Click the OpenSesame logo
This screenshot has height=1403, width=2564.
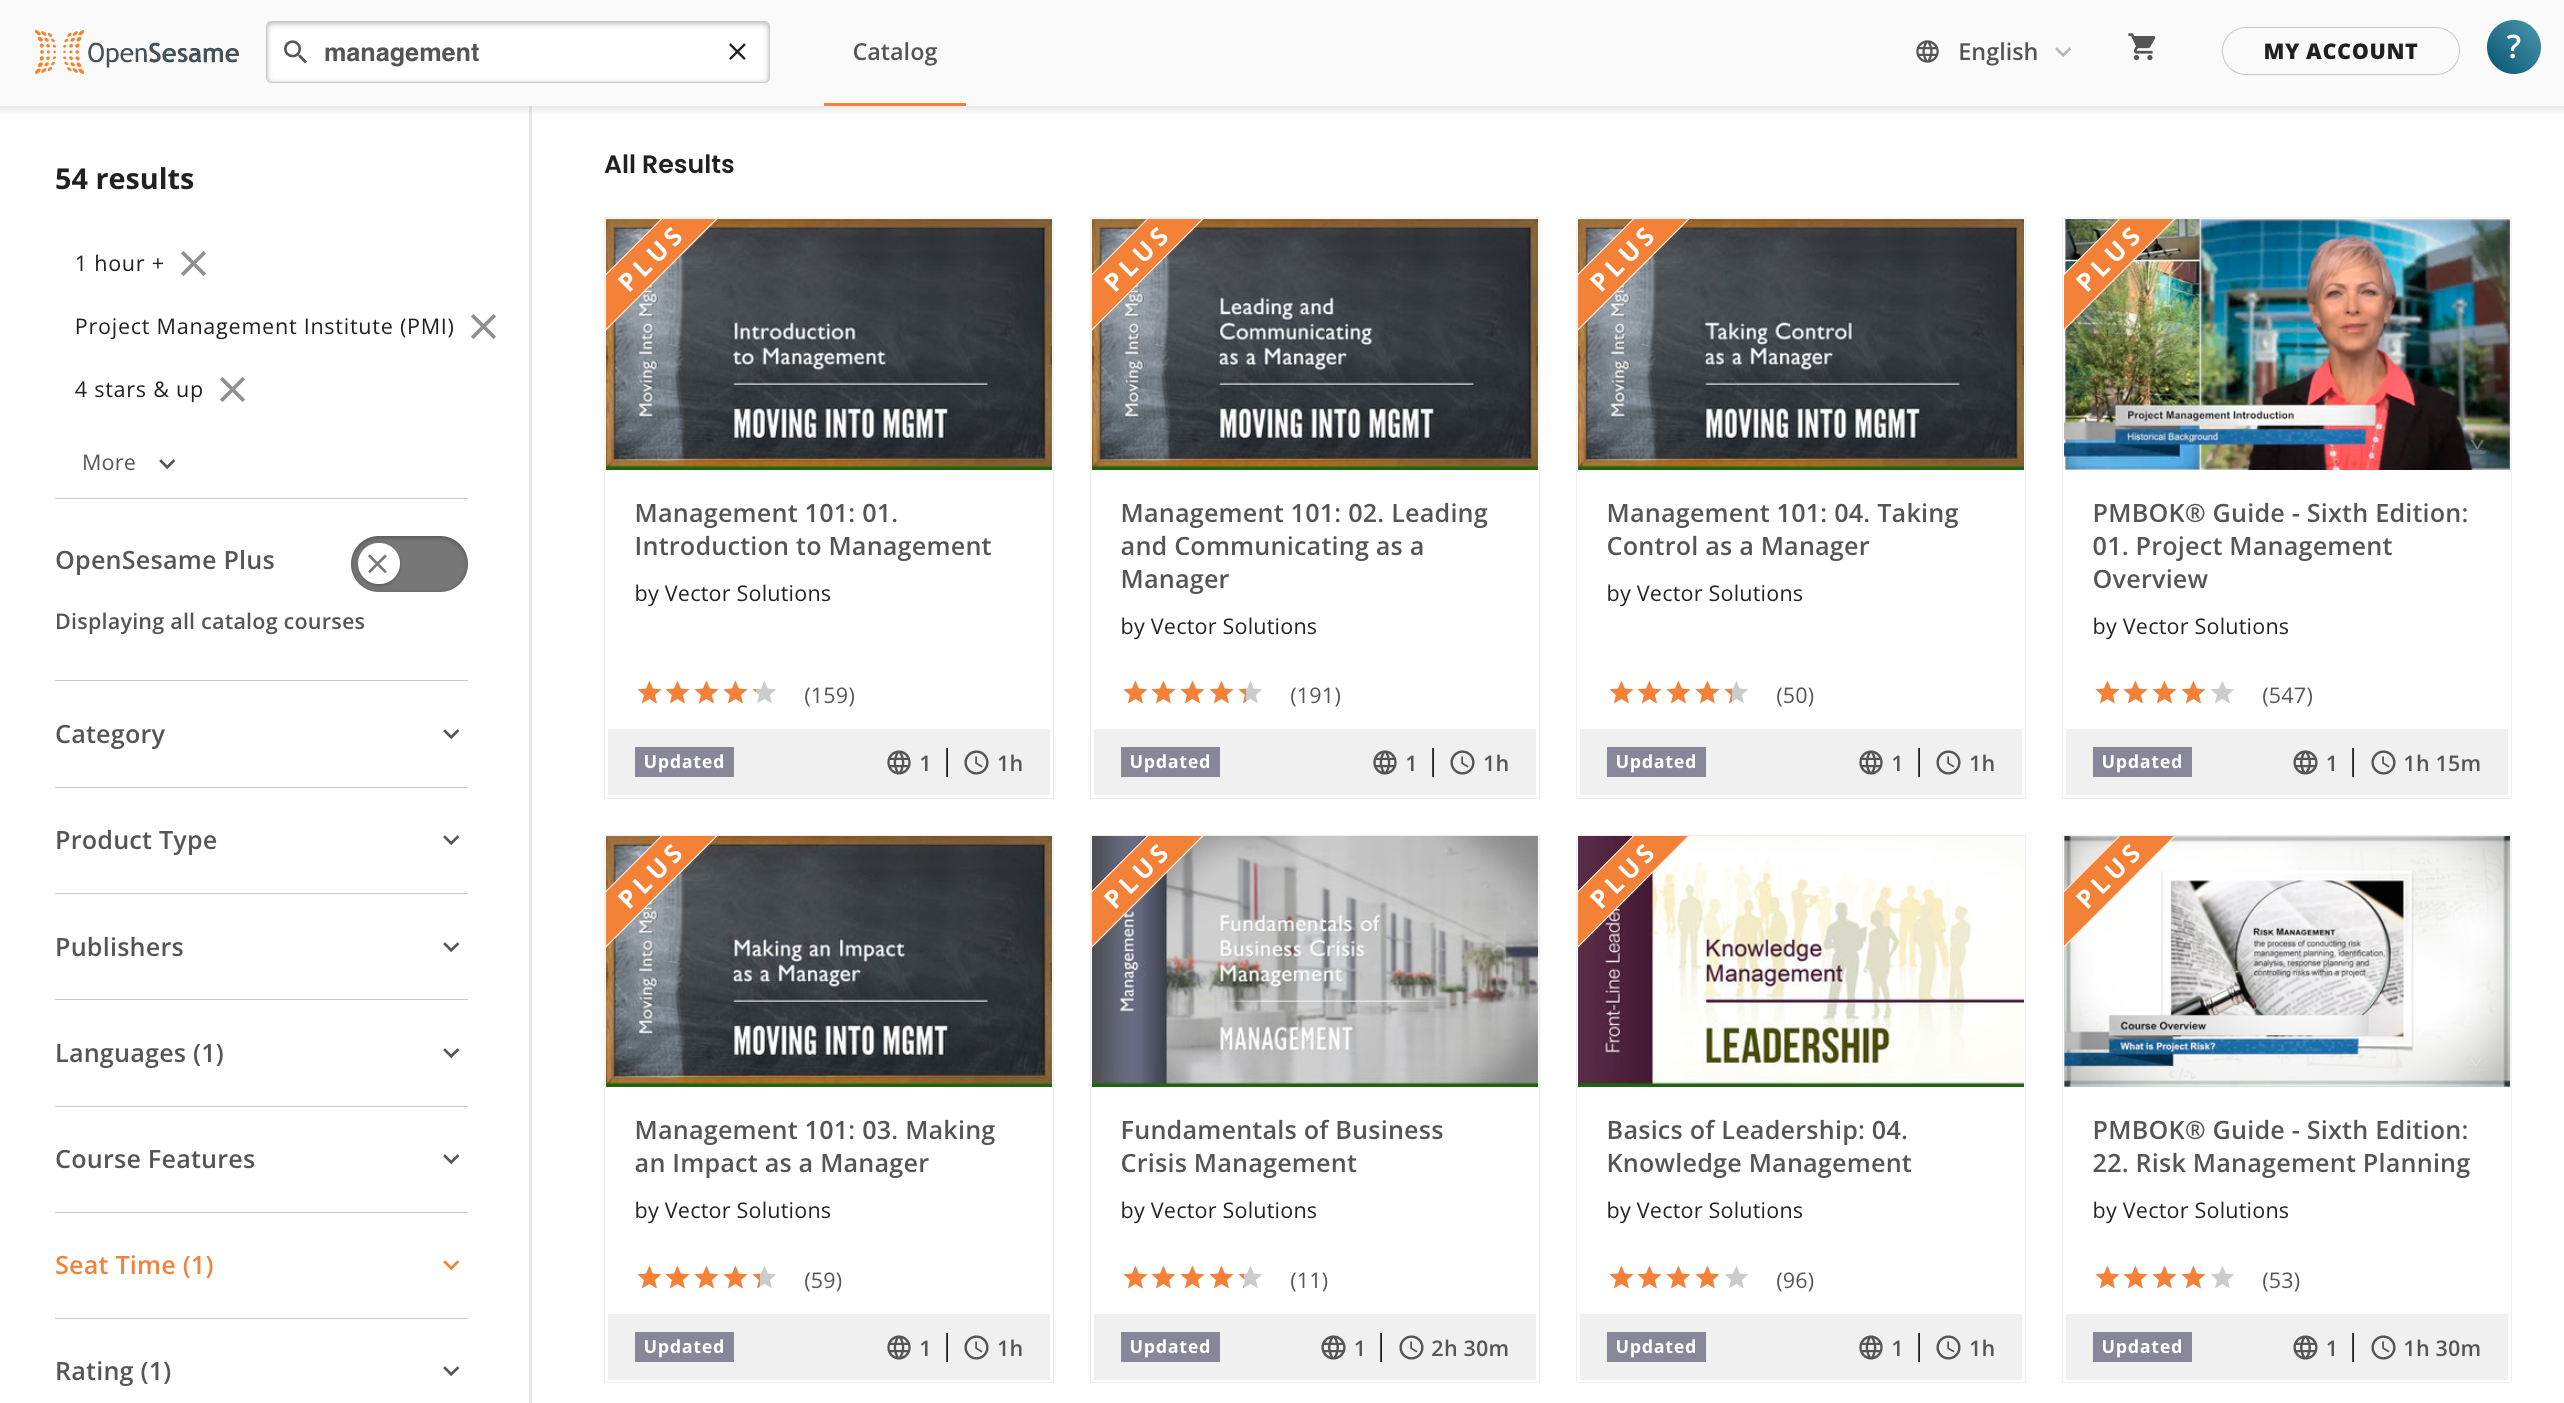(x=137, y=52)
